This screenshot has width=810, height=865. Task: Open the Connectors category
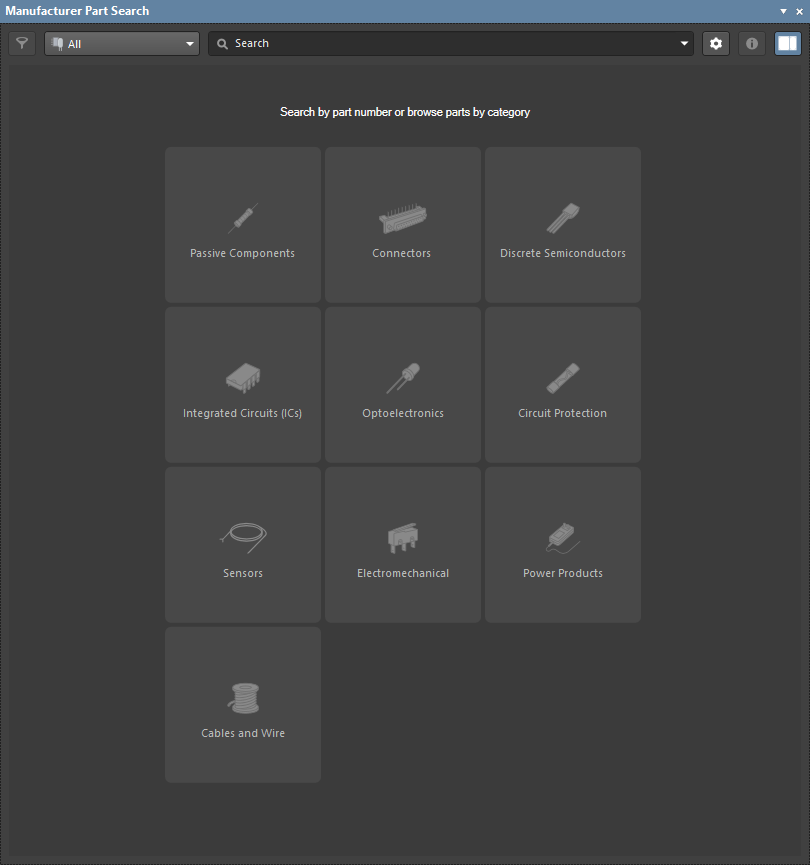pyautogui.click(x=402, y=224)
